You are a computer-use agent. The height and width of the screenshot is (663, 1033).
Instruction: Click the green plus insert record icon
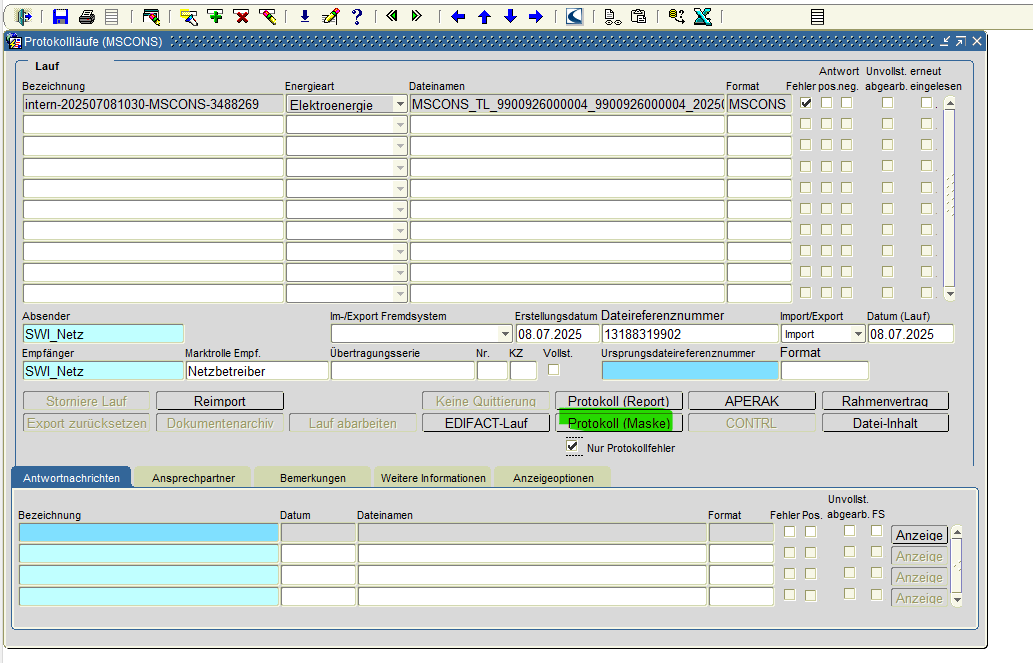click(215, 16)
